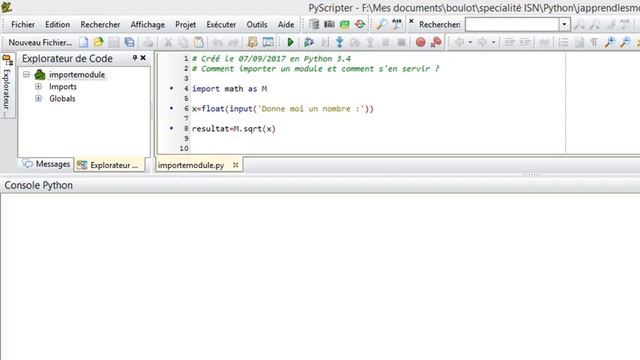Toggle breakpoint with the red circle icon

coord(420,42)
